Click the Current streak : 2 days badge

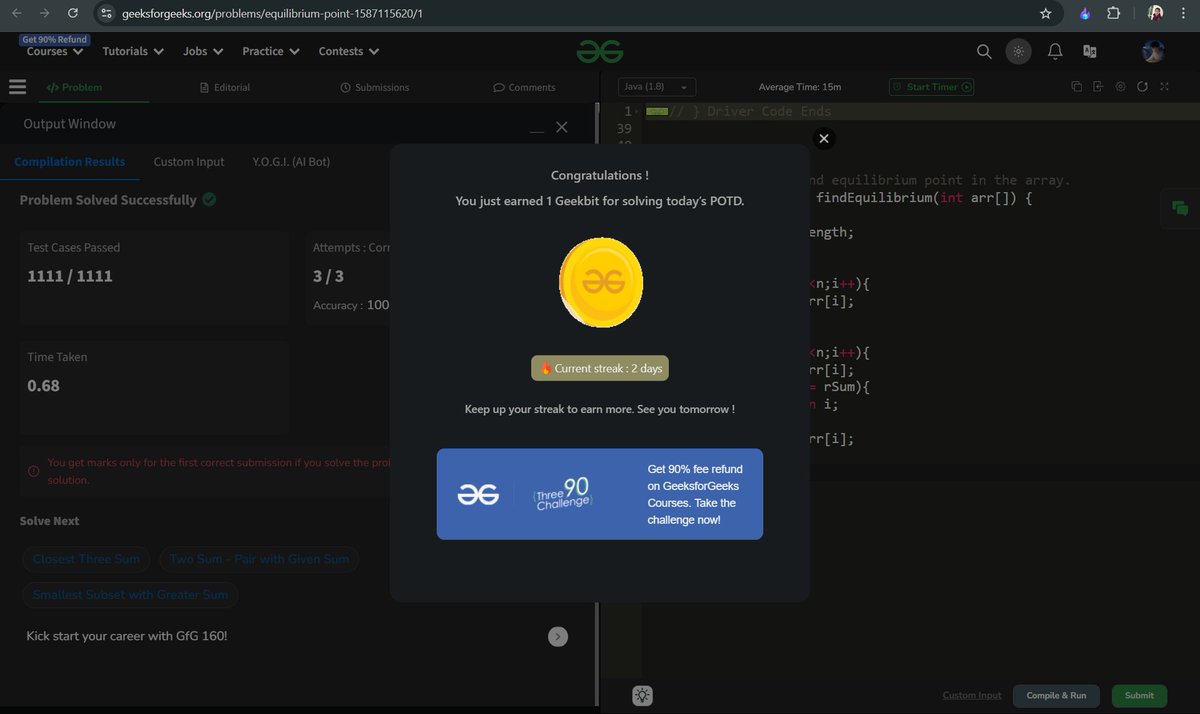click(600, 368)
